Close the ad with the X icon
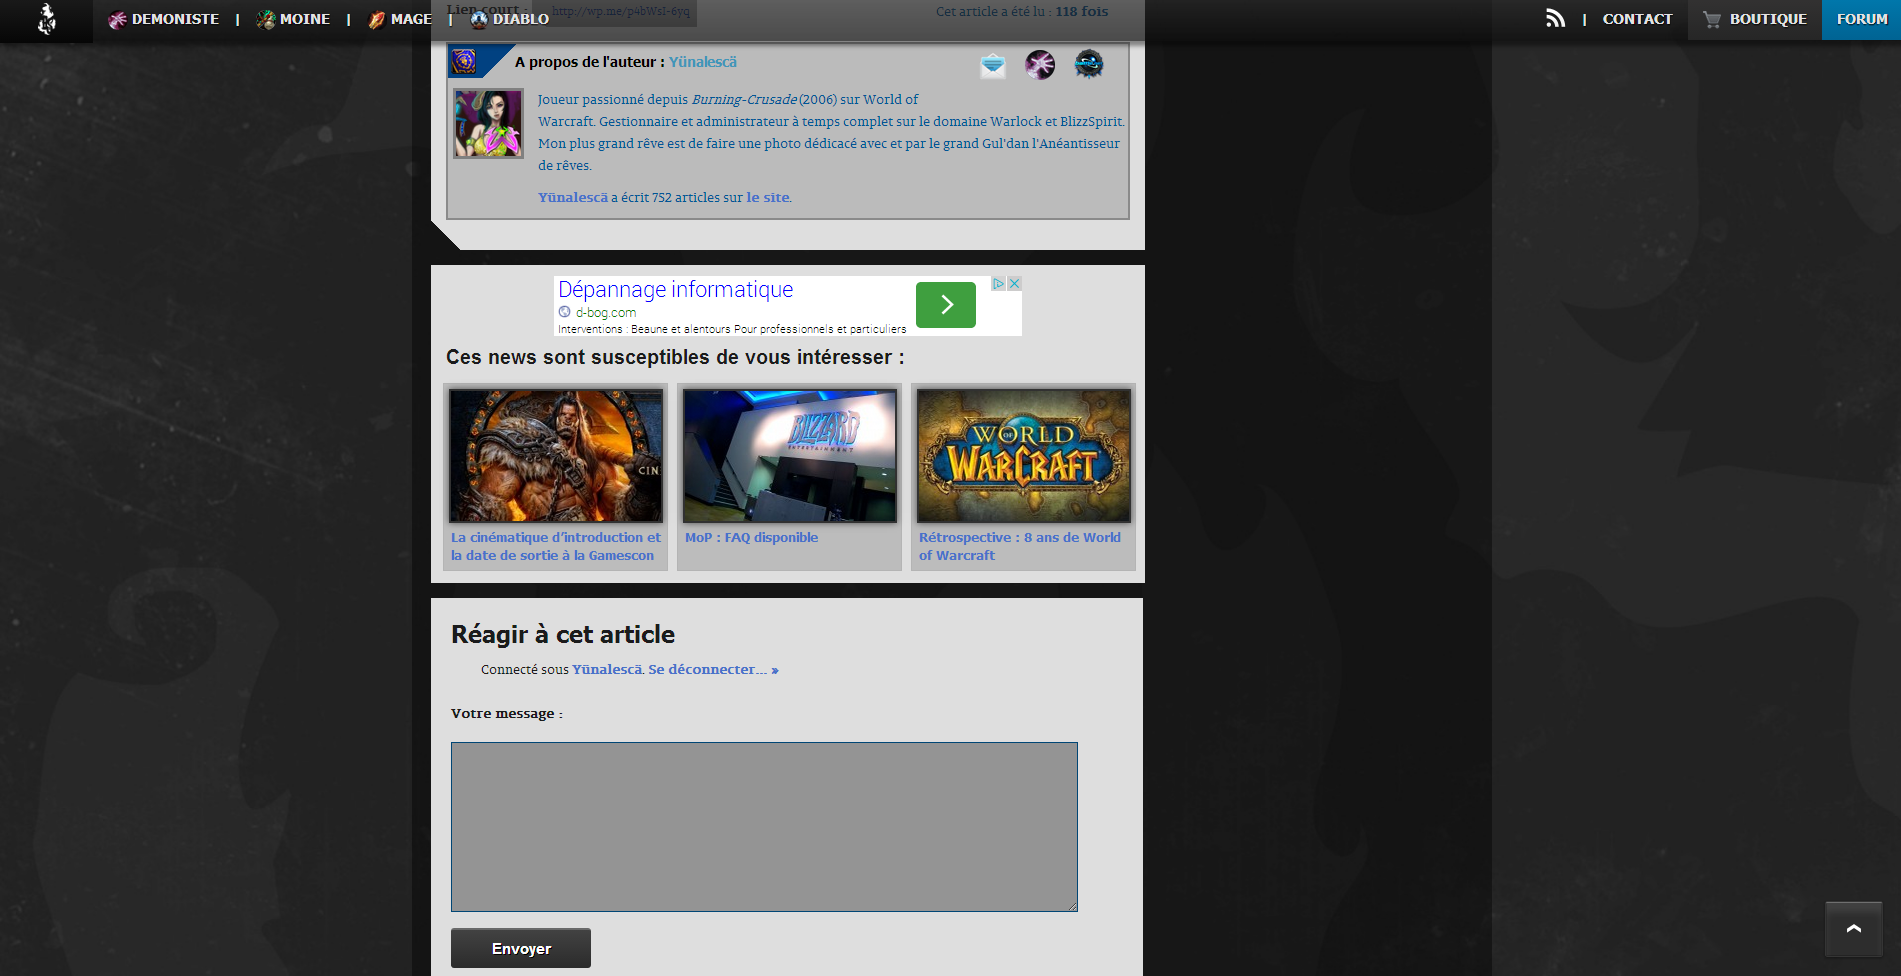The image size is (1901, 976). [1014, 284]
